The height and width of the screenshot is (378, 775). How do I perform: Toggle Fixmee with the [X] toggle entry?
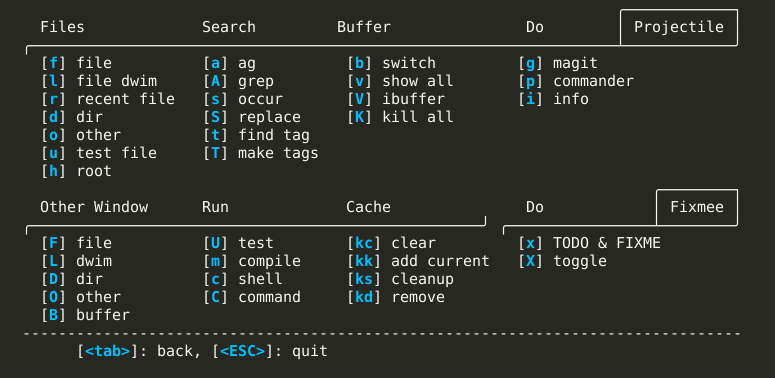click(562, 261)
